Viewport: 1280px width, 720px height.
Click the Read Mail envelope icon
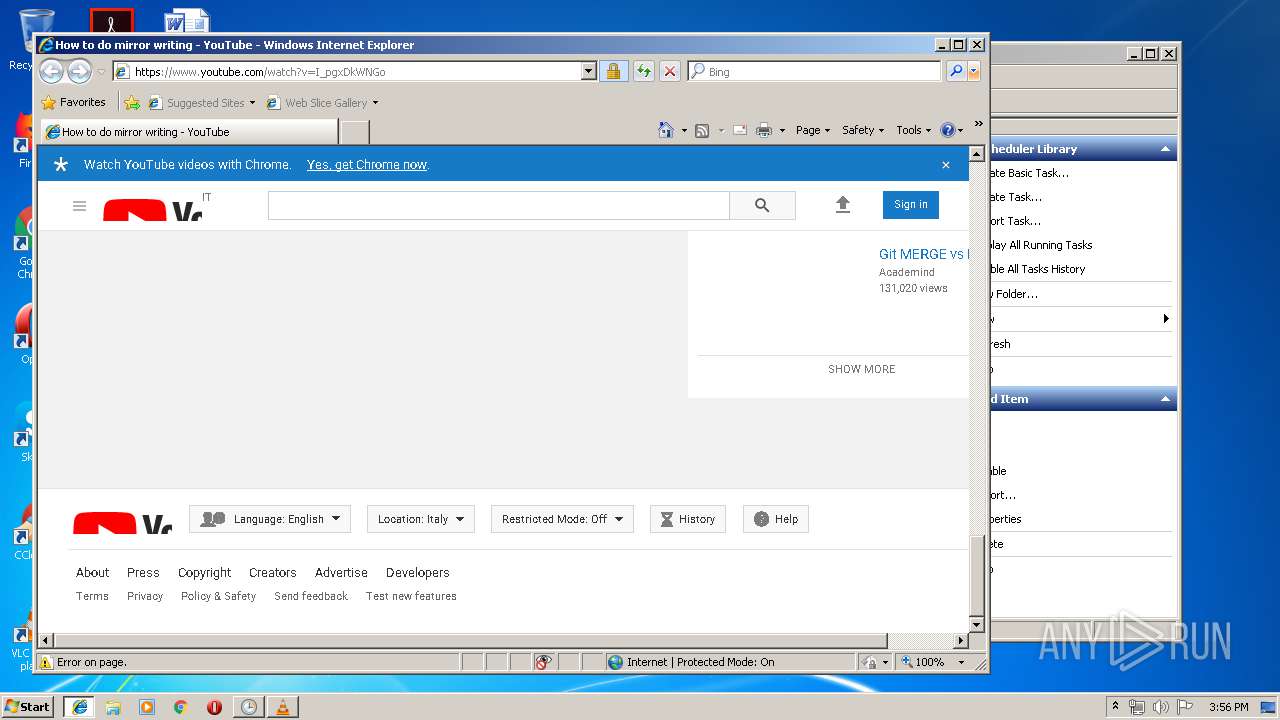click(740, 130)
